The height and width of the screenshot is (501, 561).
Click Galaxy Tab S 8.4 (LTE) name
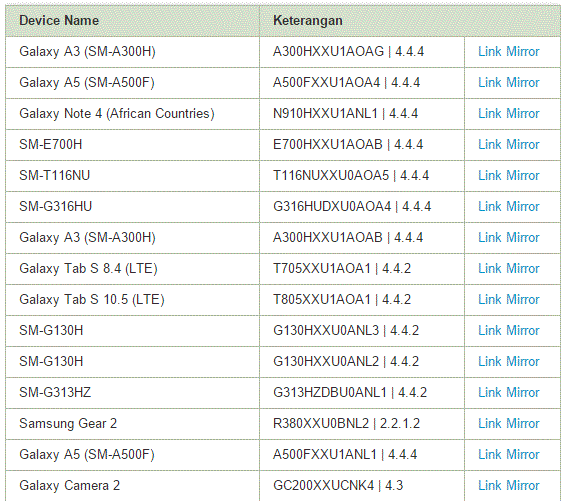tap(88, 269)
